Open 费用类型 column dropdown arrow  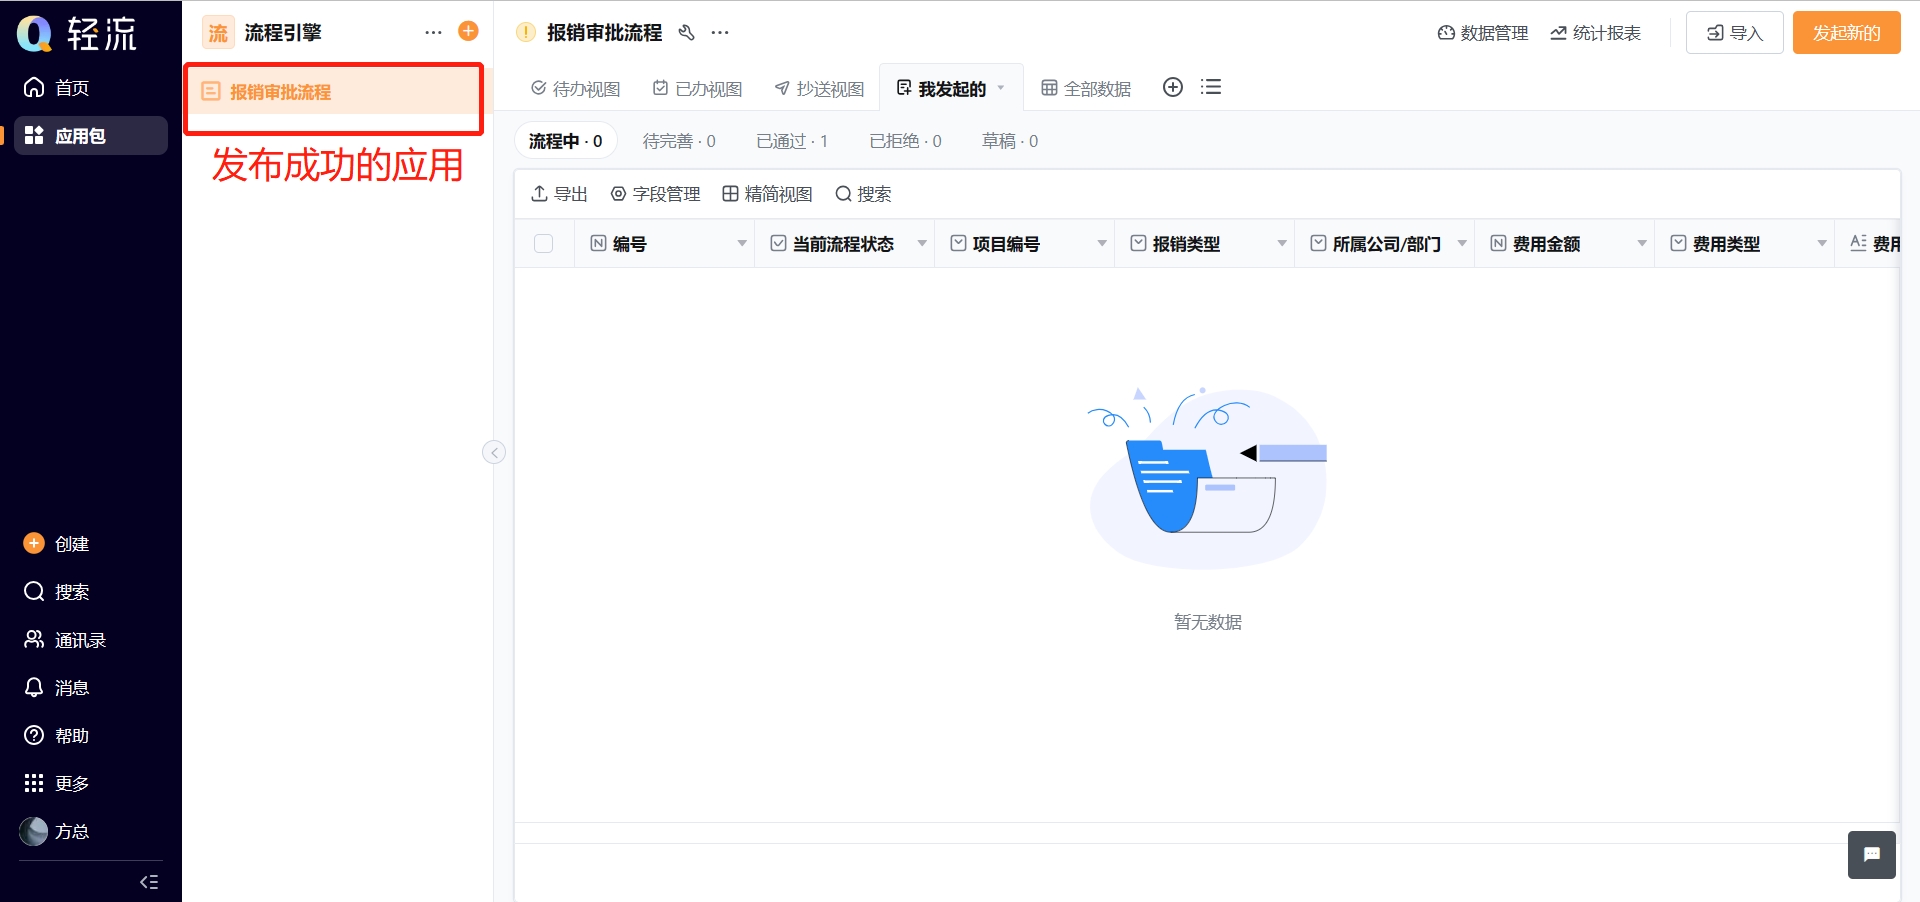click(x=1822, y=244)
